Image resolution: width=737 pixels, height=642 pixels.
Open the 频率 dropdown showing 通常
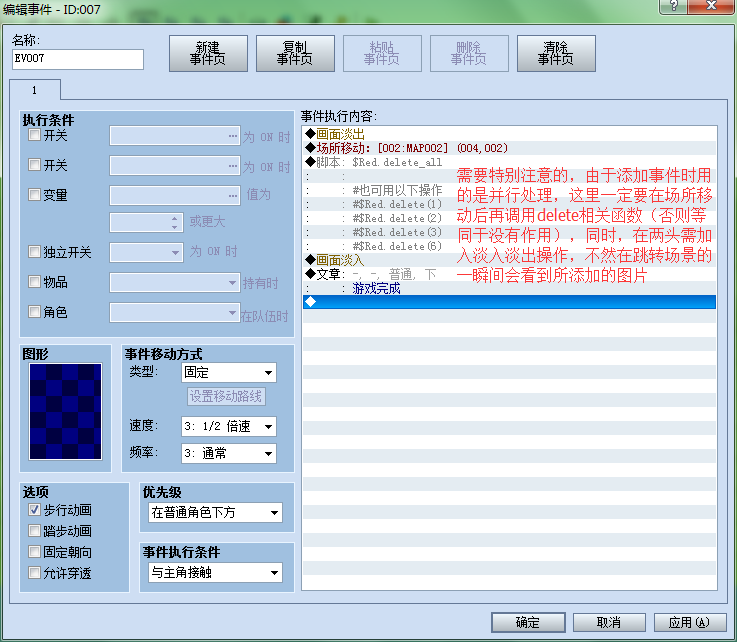(x=229, y=454)
